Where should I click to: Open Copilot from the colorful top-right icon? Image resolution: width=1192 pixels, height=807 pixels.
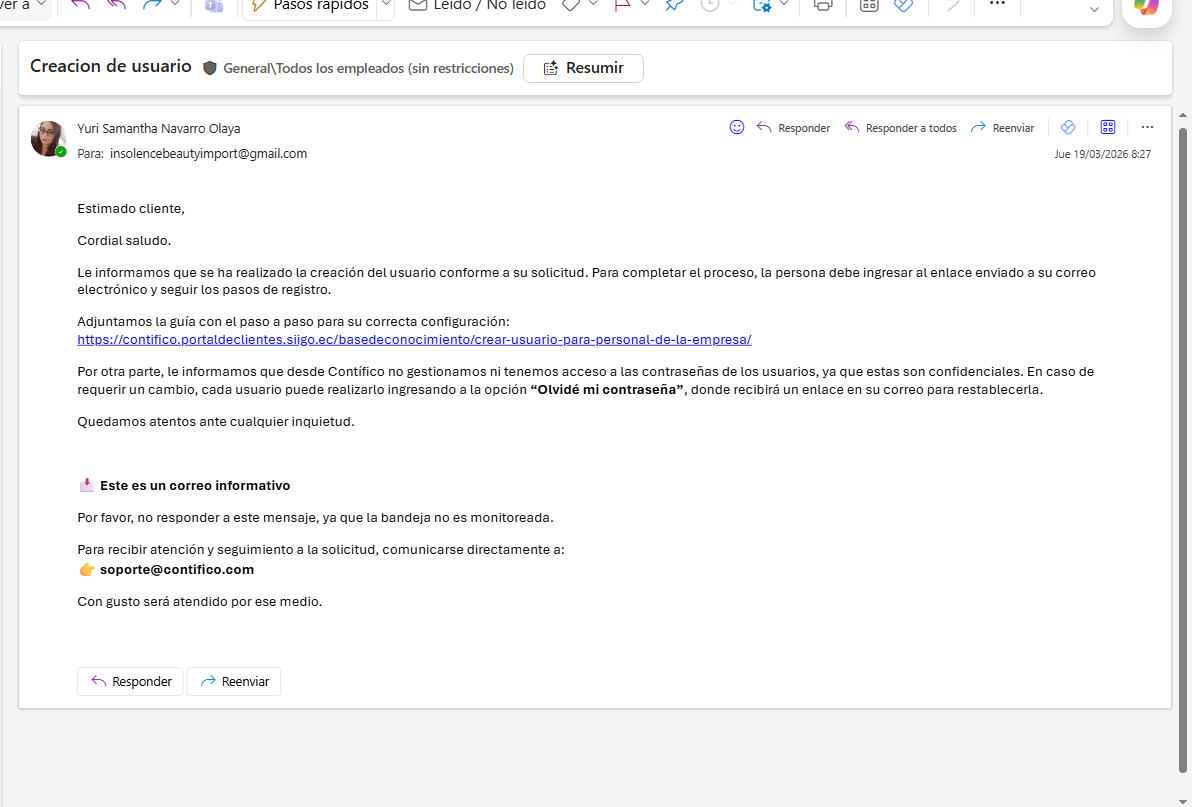(x=1146, y=6)
